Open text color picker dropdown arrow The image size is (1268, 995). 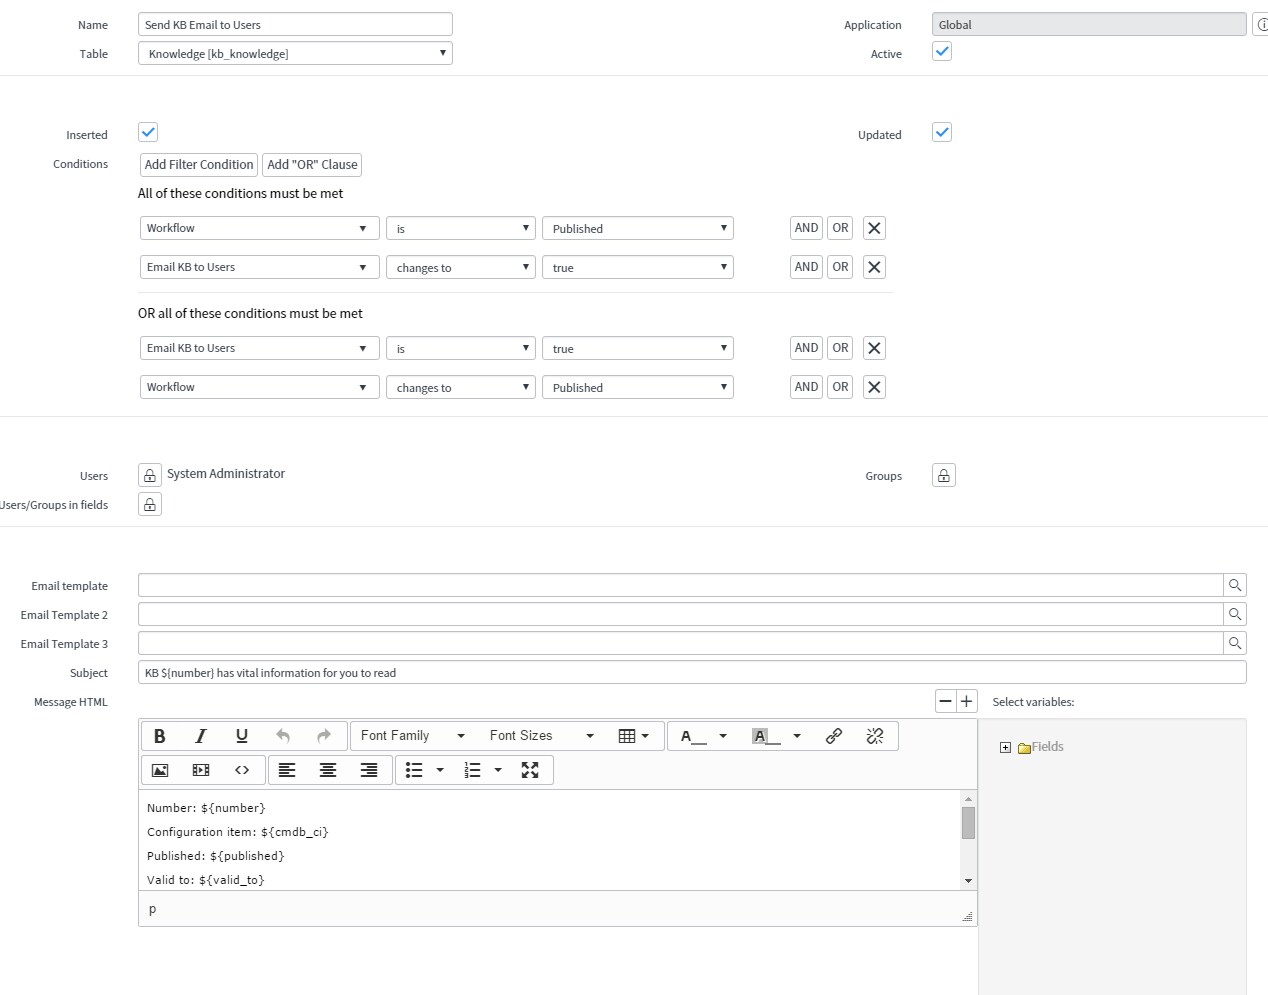click(723, 736)
